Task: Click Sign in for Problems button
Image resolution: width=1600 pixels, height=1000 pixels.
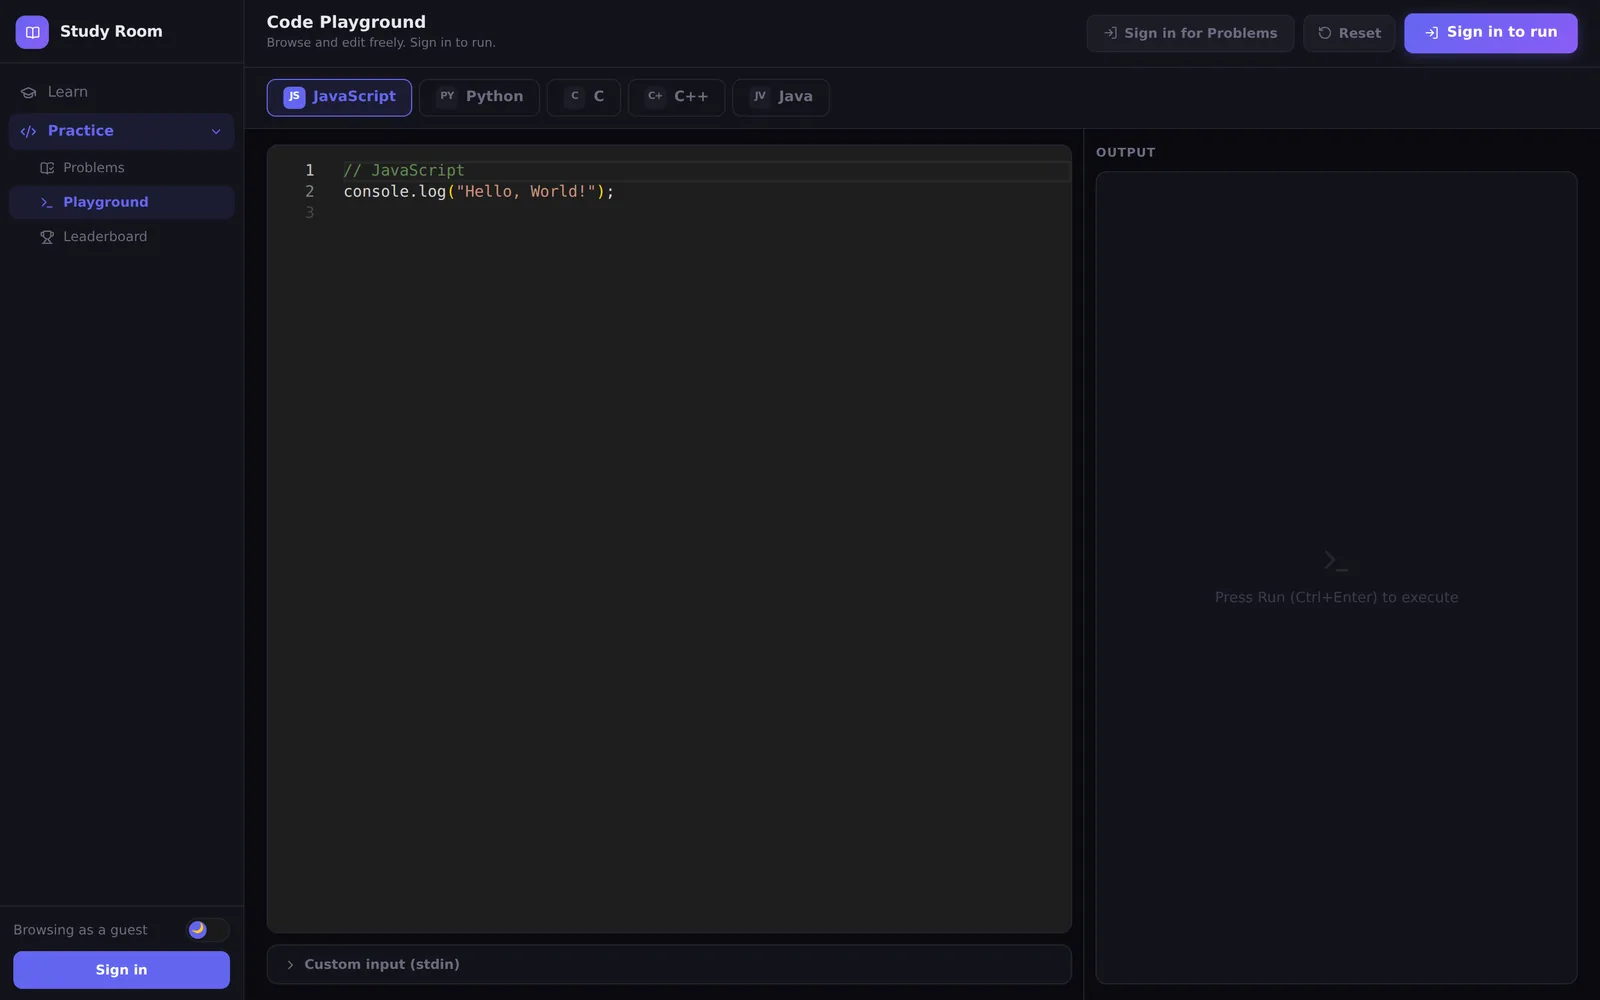Action: click(1190, 33)
